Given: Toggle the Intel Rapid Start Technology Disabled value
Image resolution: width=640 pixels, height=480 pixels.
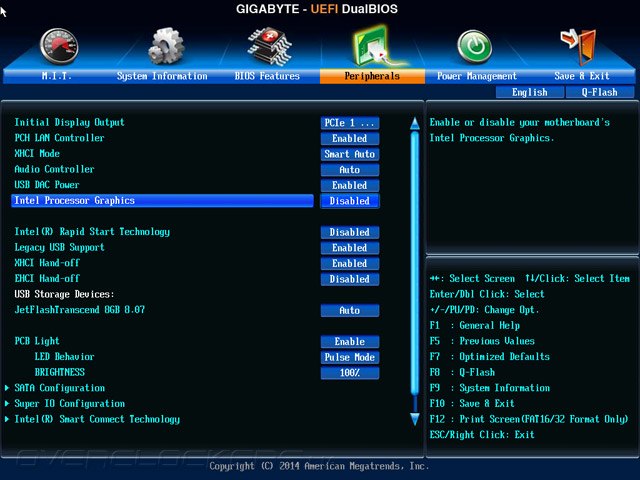Looking at the screenshot, I should click(350, 232).
